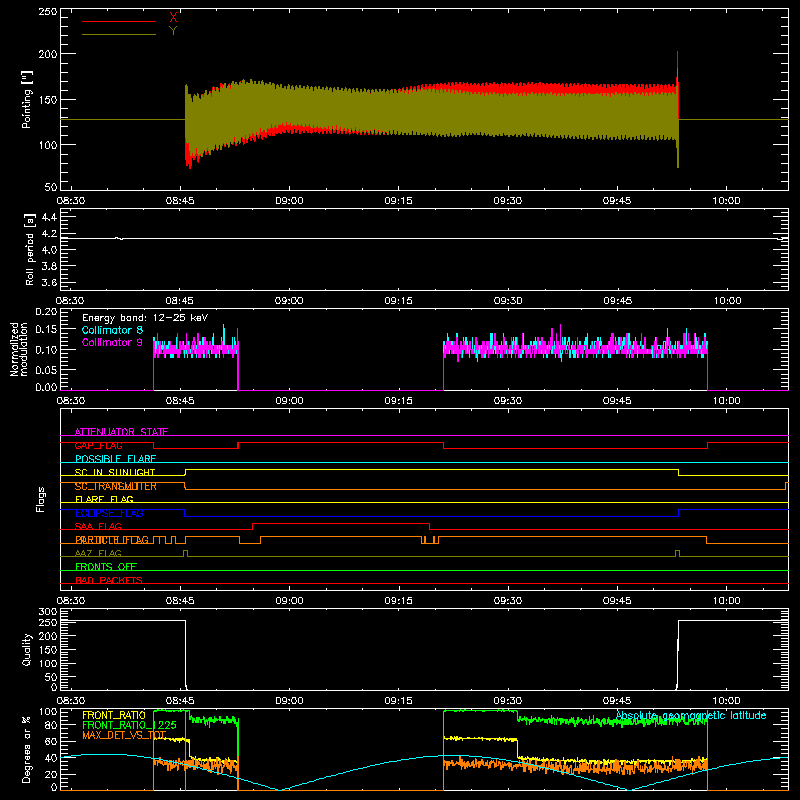Click the SC_TRANSMITTER flag label
800x800 pixels.
[x=115, y=486]
